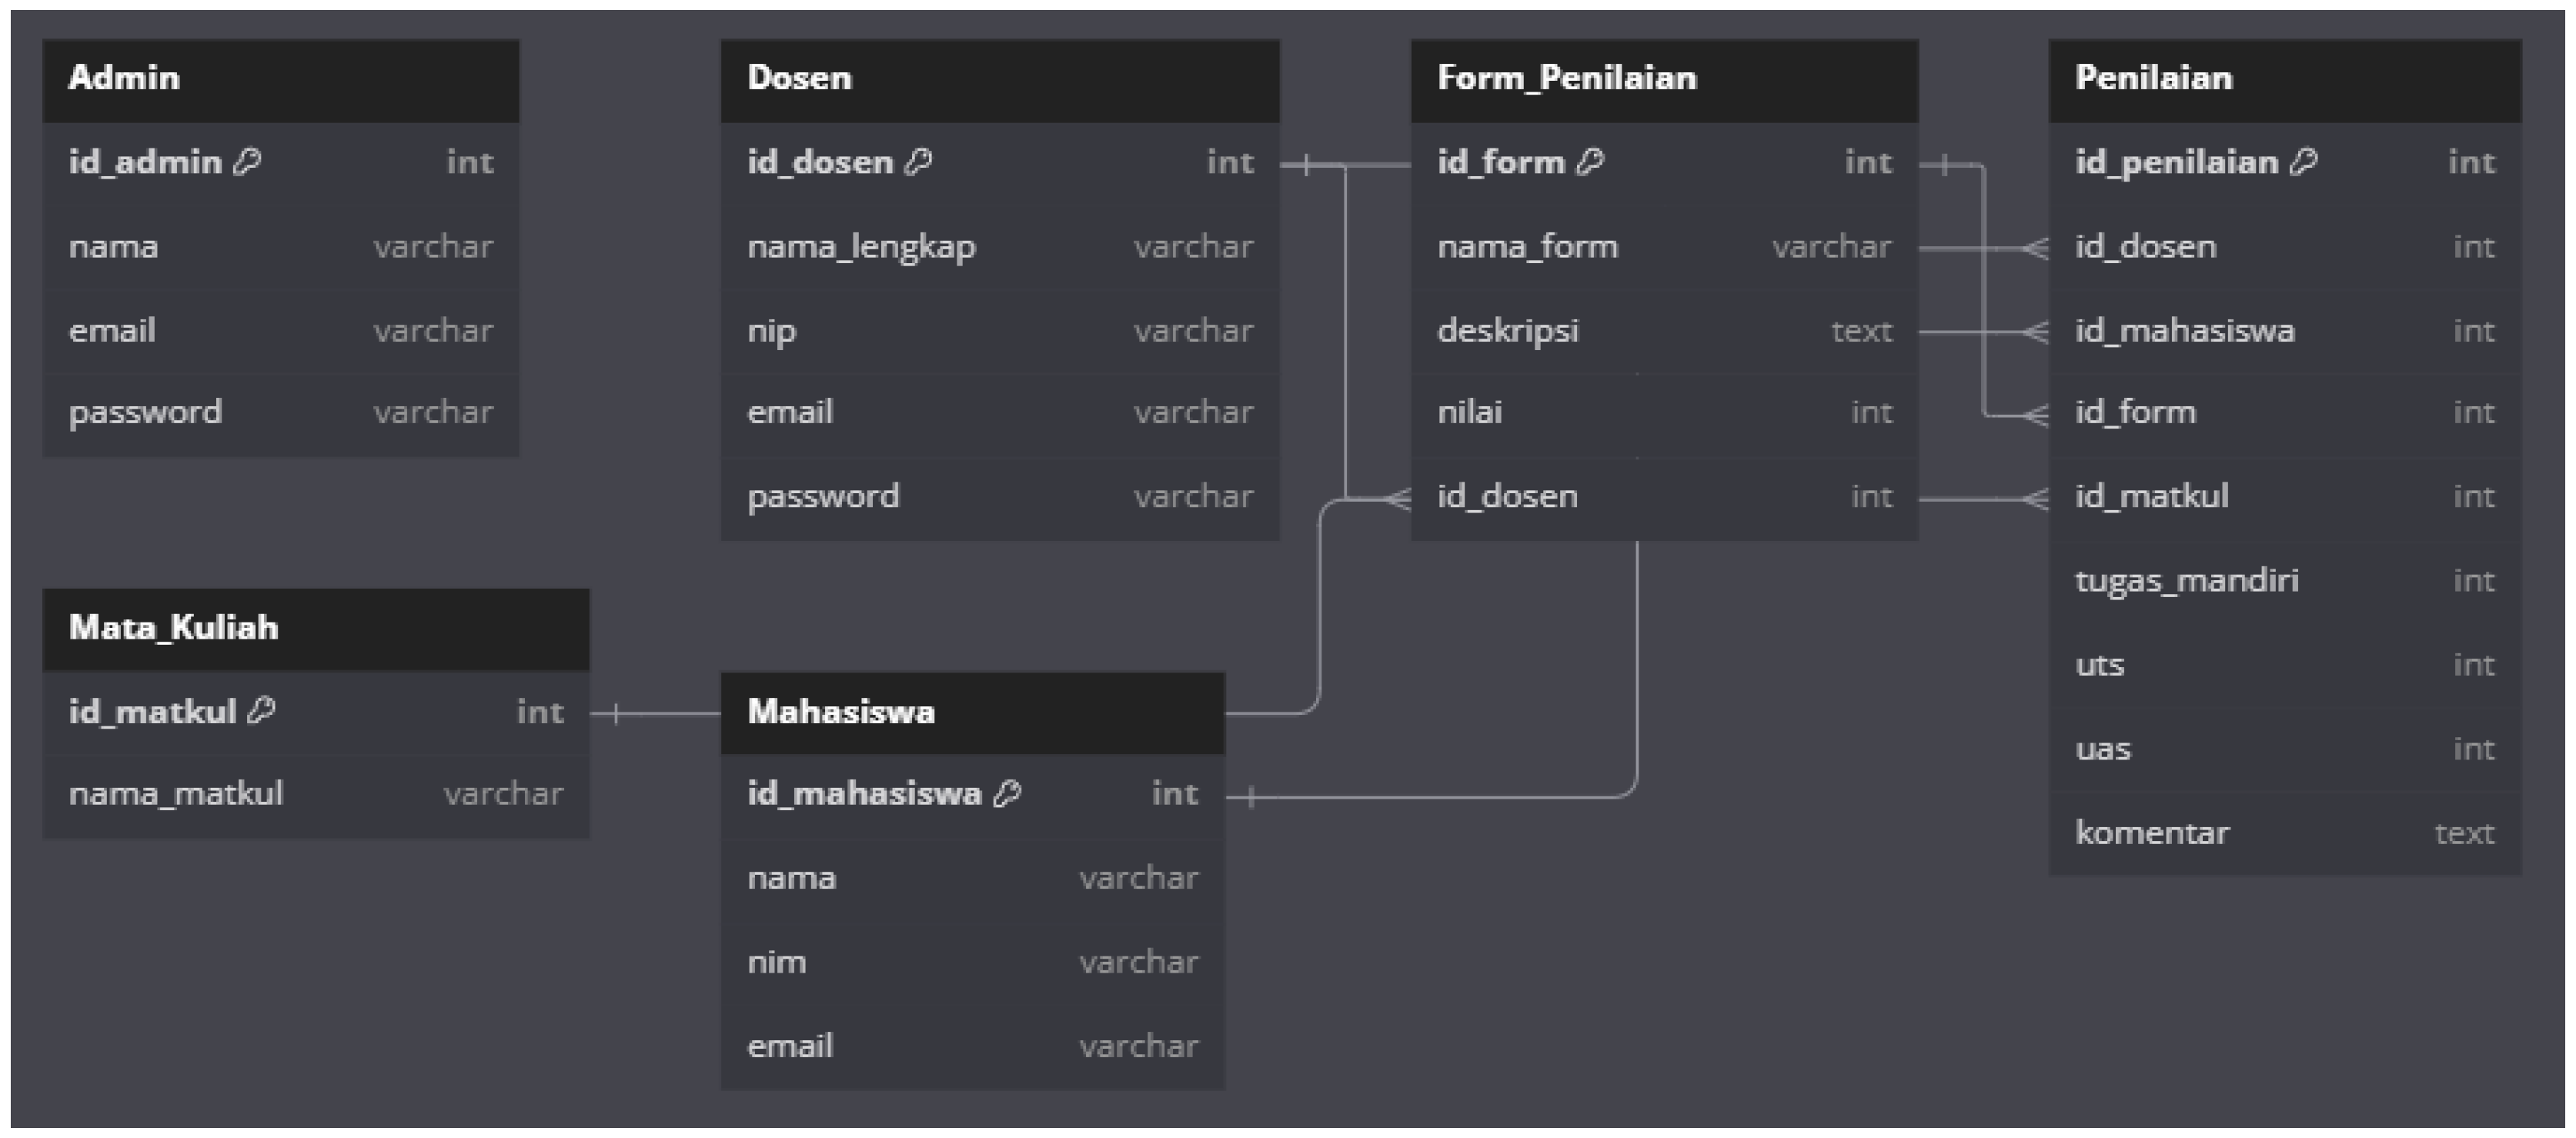Select the Penilaian table header
2576x1138 pixels.
pos(2284,79)
